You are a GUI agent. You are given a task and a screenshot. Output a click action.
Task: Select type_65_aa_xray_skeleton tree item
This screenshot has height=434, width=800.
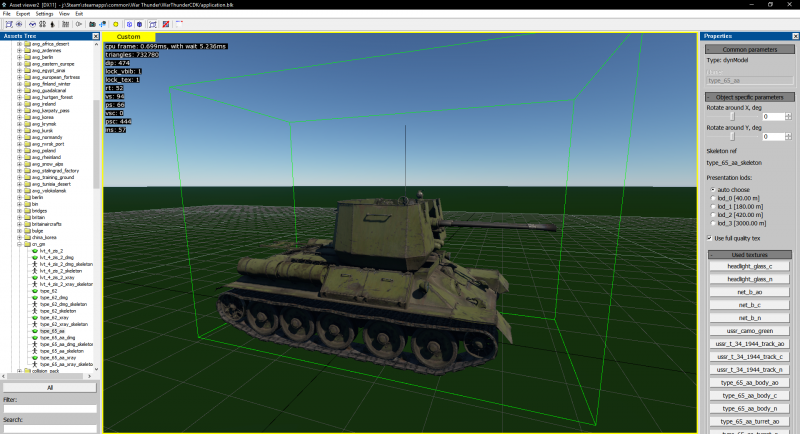pos(66,365)
